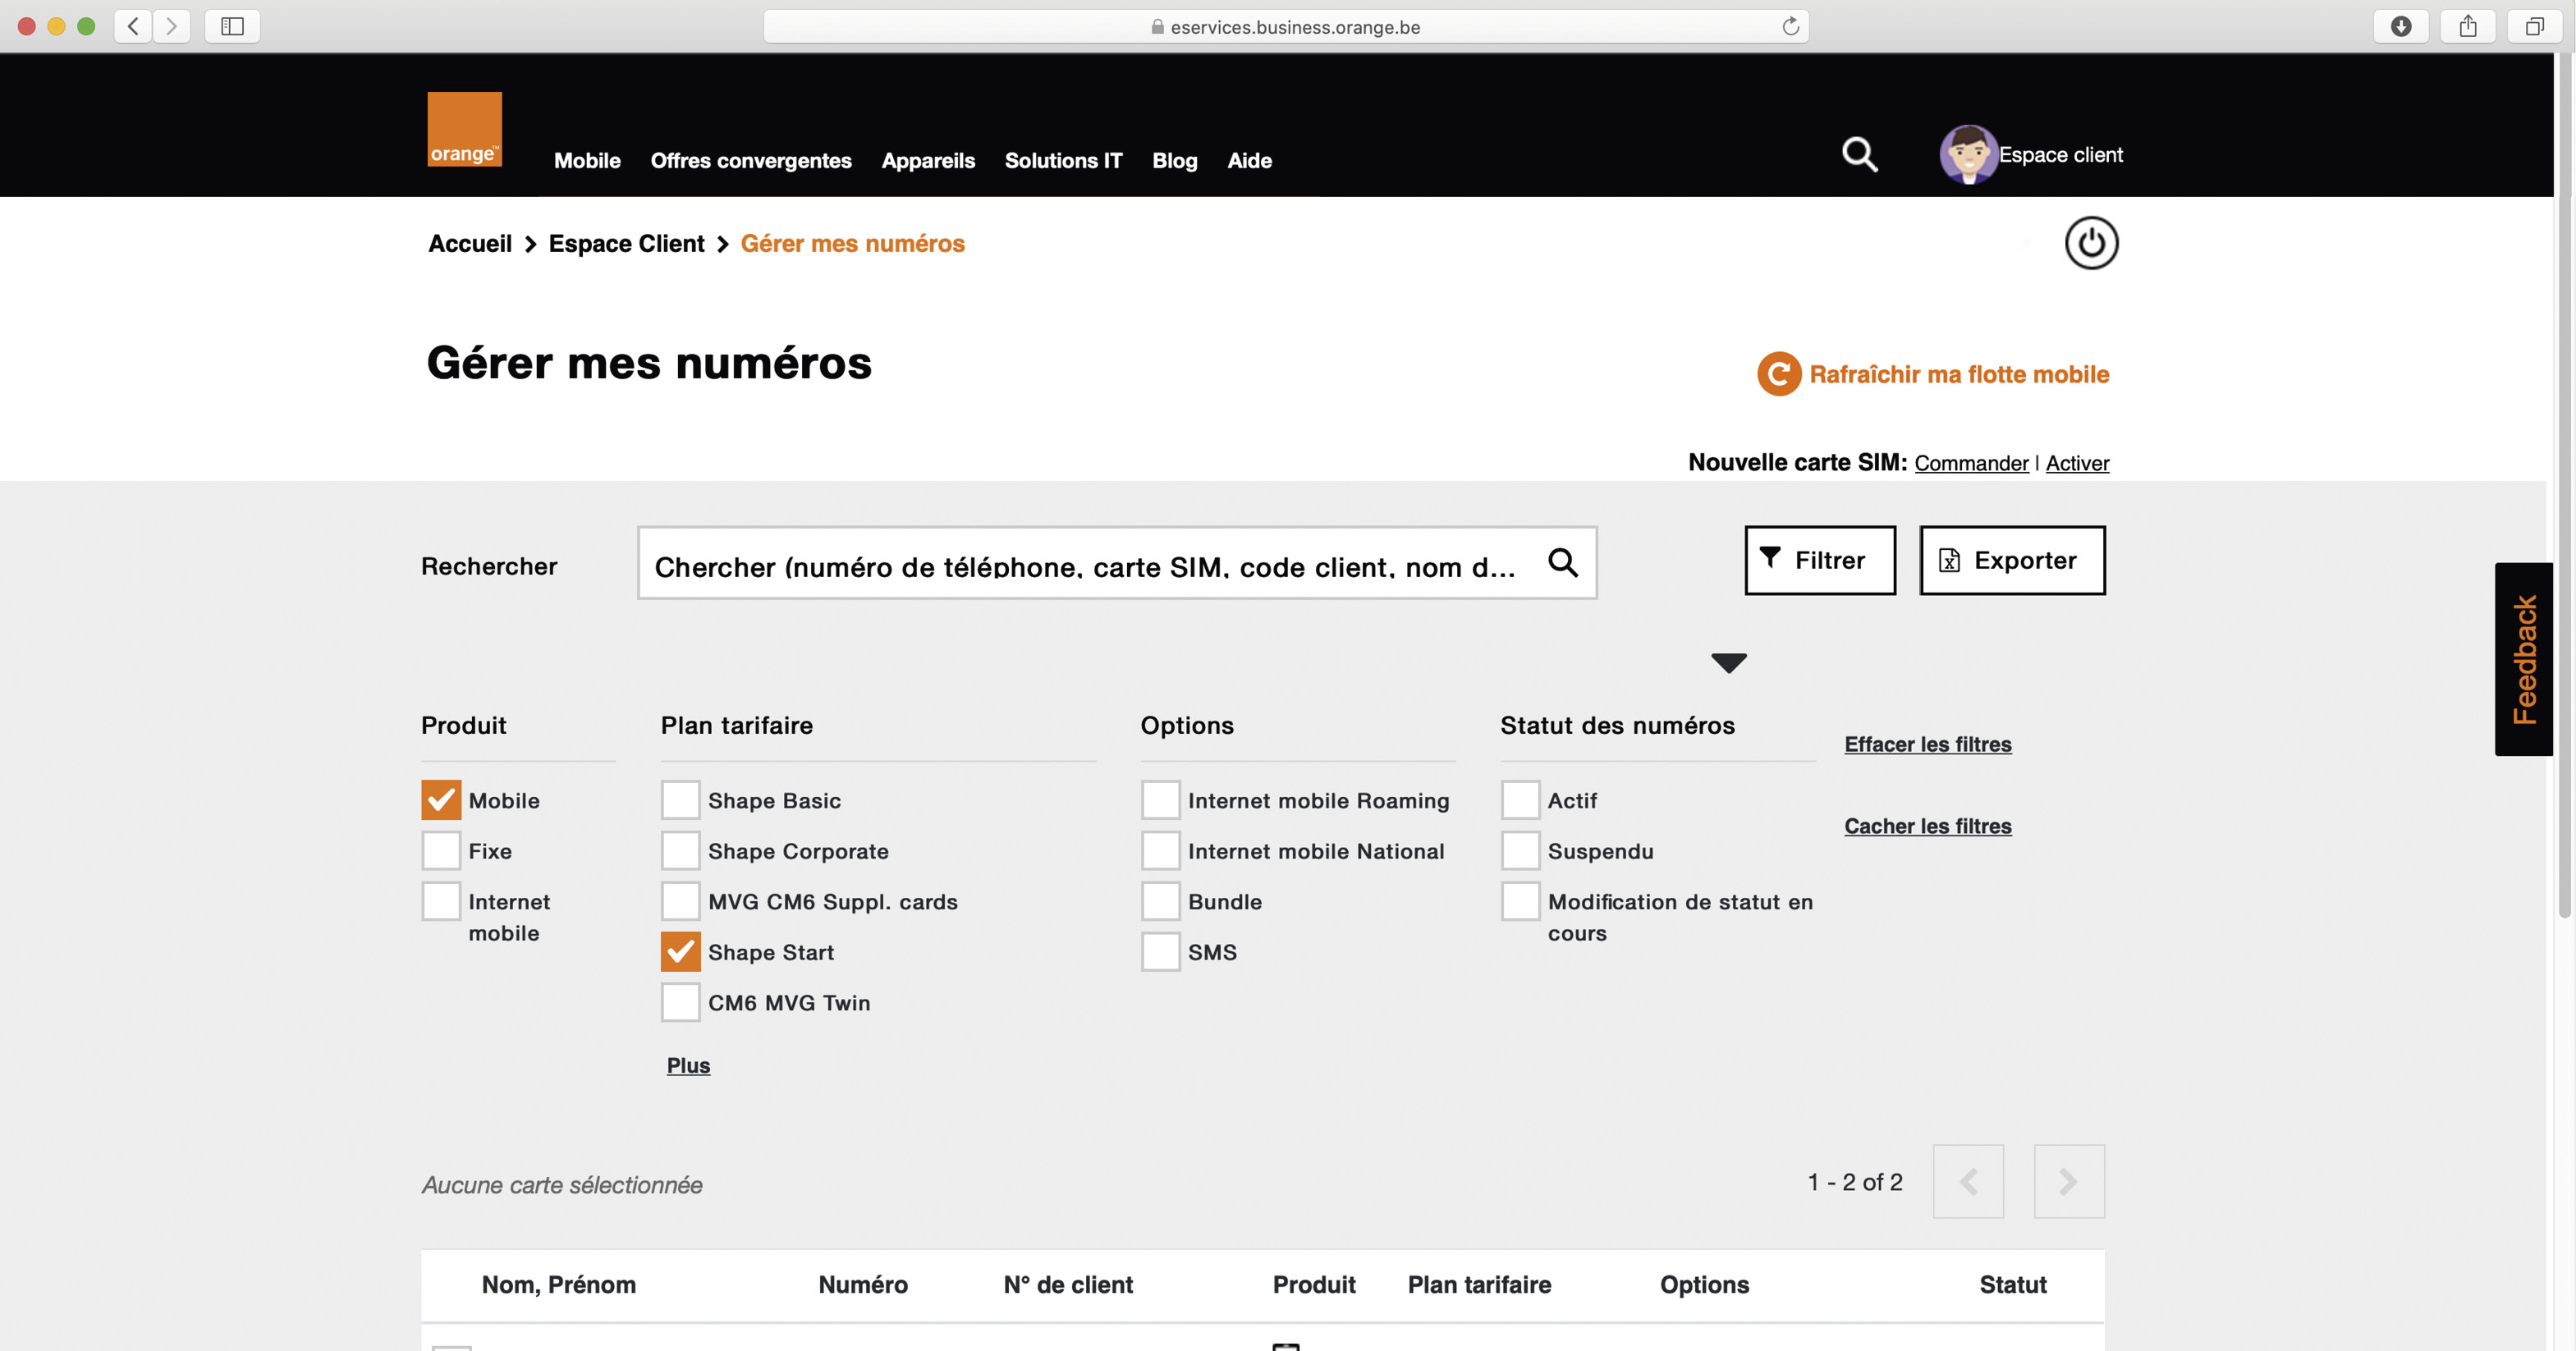Click the Espace client avatar icon
The height and width of the screenshot is (1351, 2576).
1966,155
